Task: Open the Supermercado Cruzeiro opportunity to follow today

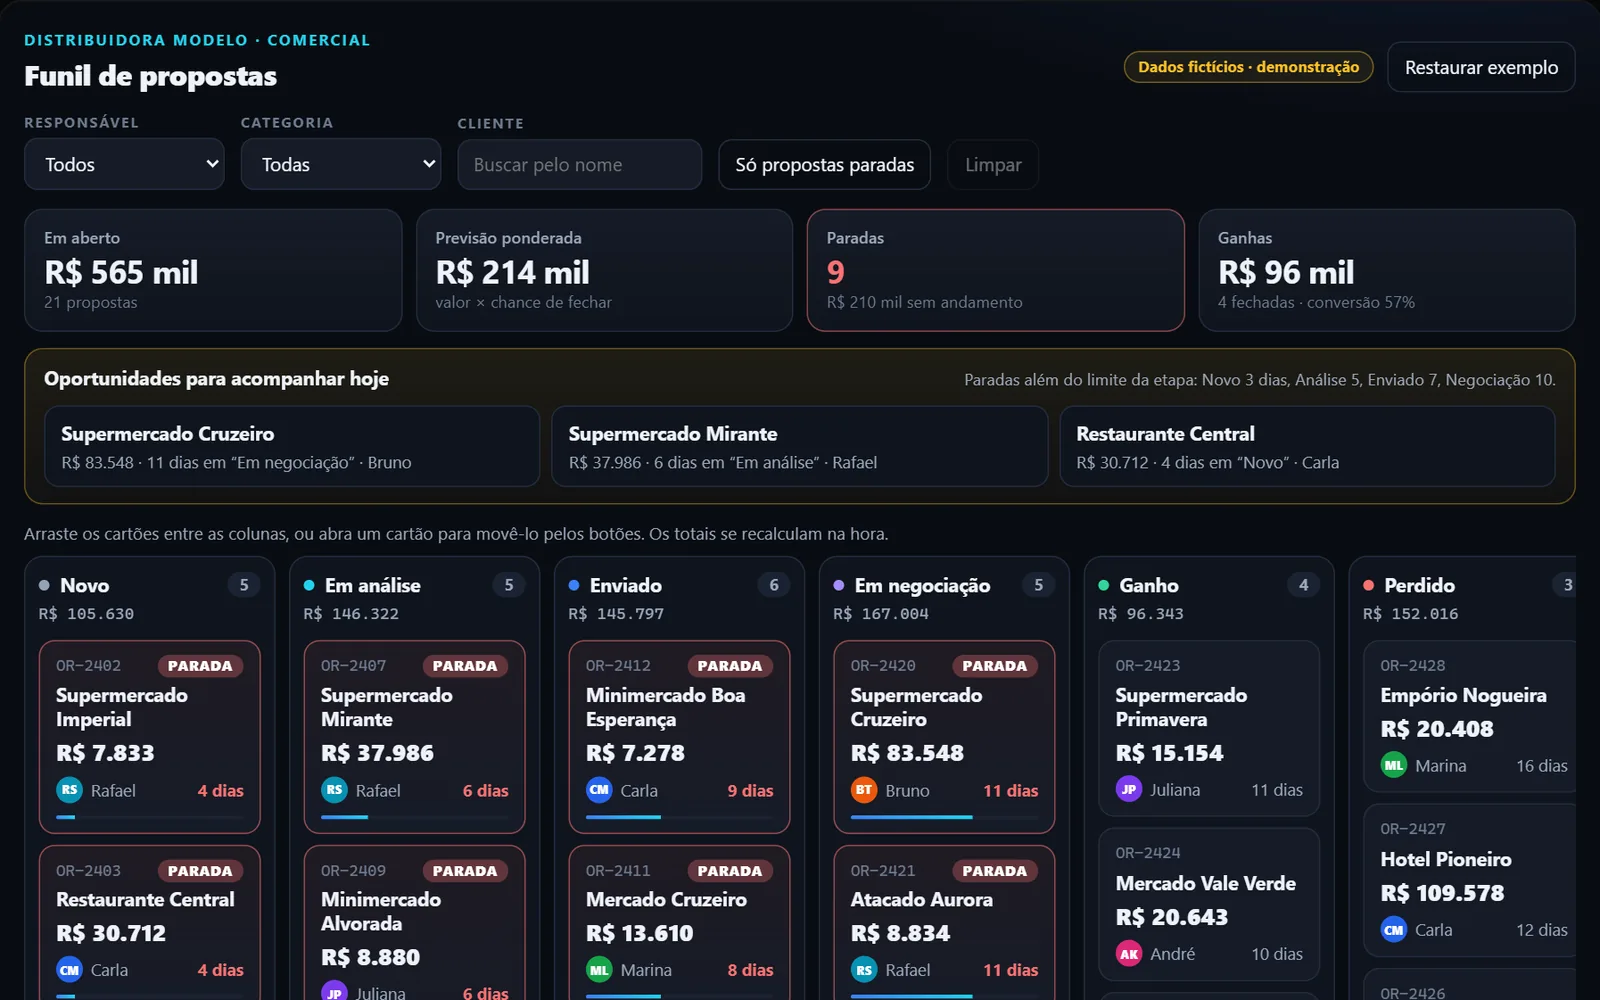Action: point(292,446)
